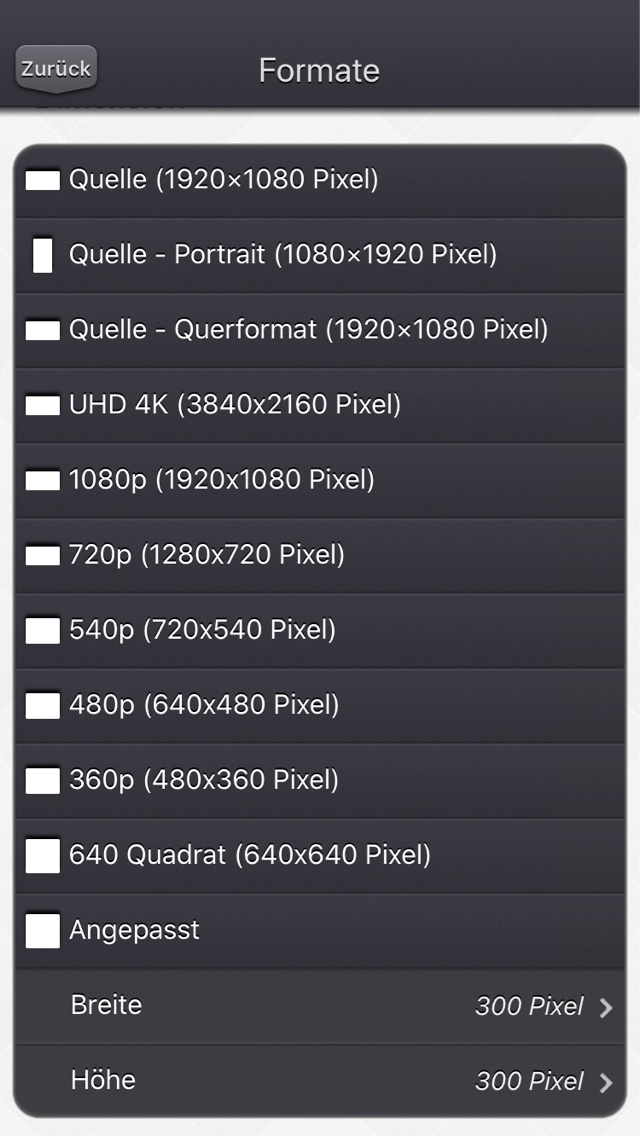Click the 4:3 icon beside 540p
The image size is (640, 1136).
[x=43, y=630]
